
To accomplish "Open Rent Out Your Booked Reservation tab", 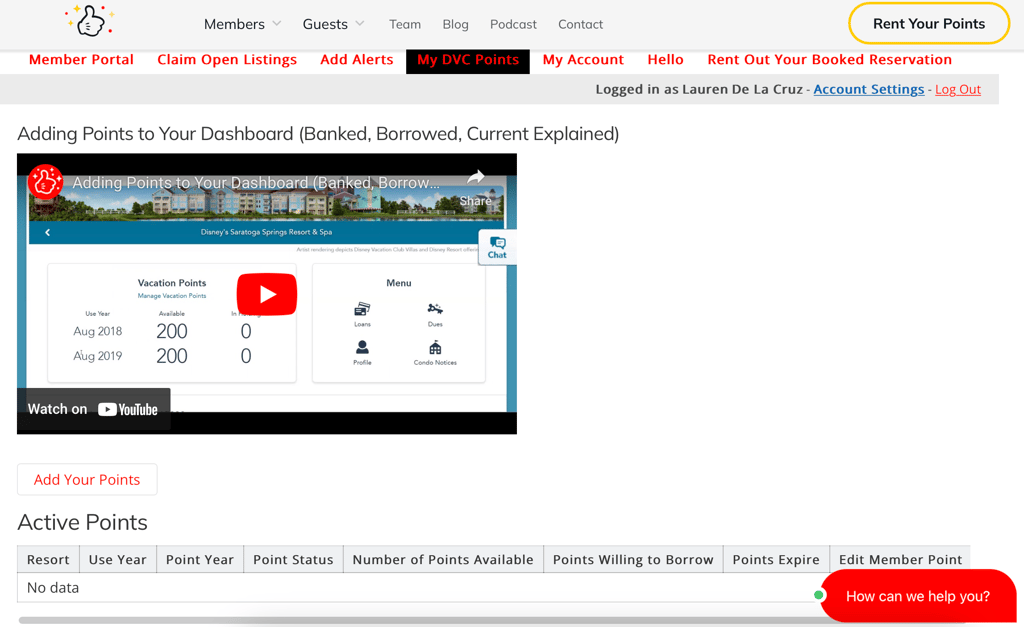I will point(829,59).
